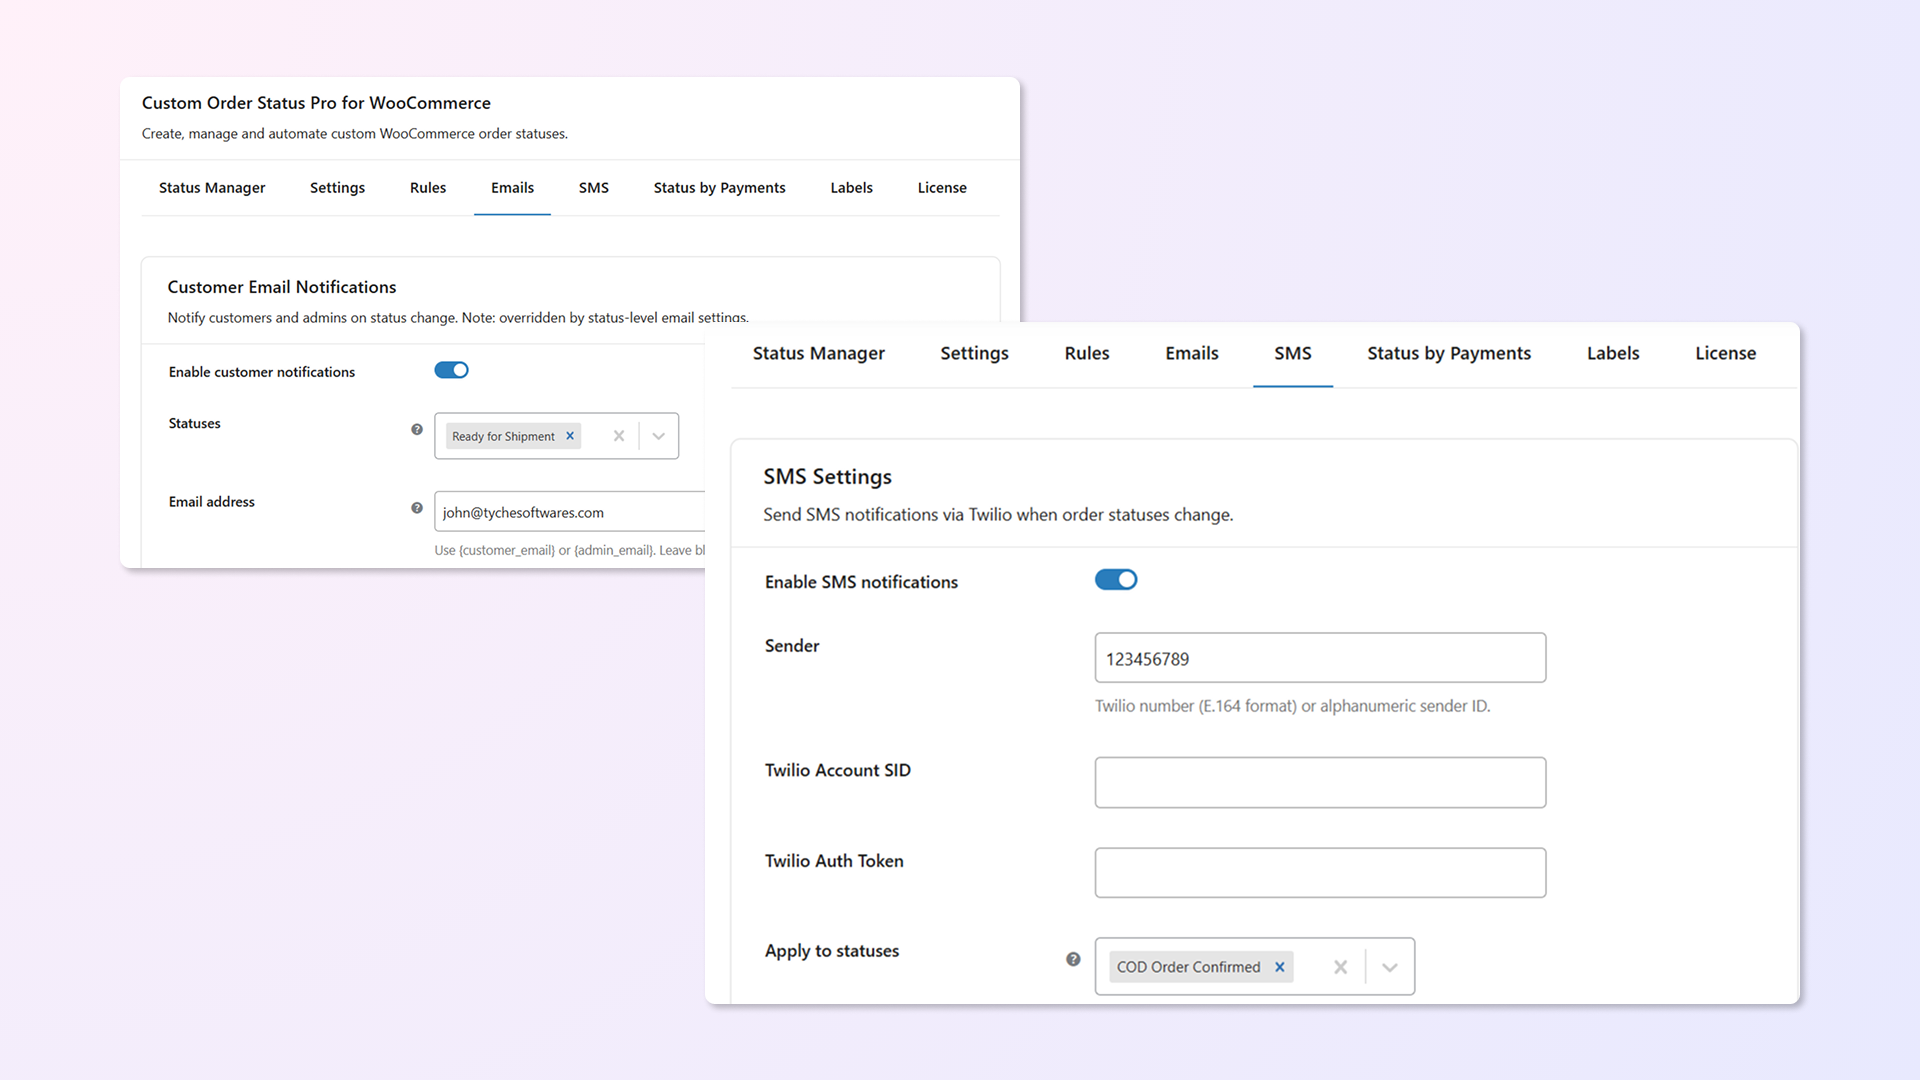Switch to Status by Payments tab in SMS panel
Image resolution: width=1920 pixels, height=1080 pixels.
tap(1449, 353)
